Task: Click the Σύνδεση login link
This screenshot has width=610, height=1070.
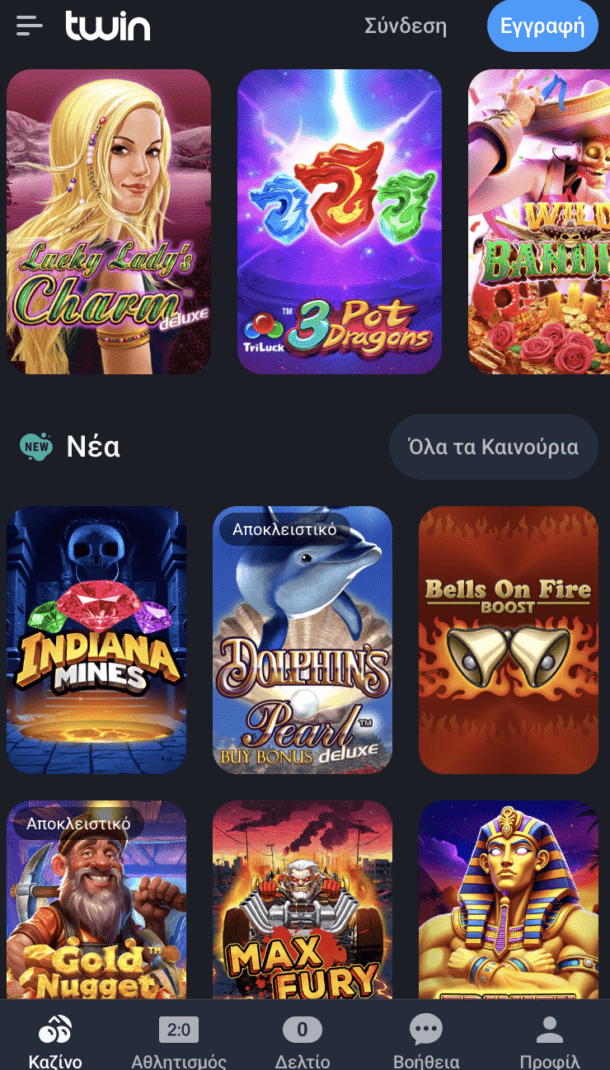Action: pyautogui.click(x=405, y=27)
